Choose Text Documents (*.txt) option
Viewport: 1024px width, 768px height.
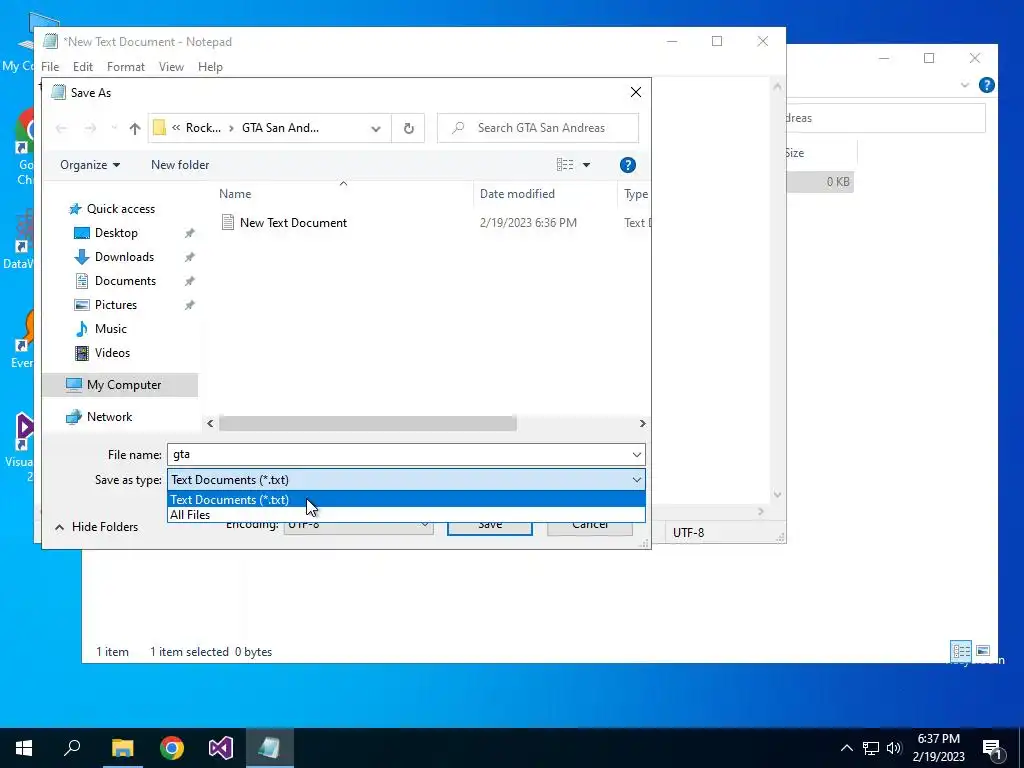pyautogui.click(x=406, y=500)
